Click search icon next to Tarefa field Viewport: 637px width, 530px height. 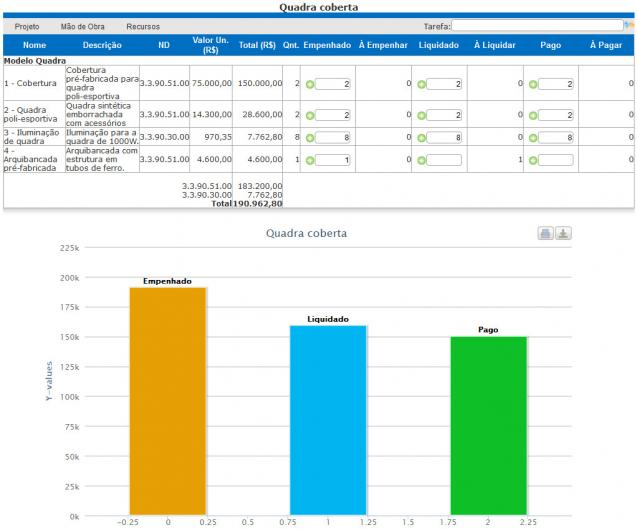(629, 26)
